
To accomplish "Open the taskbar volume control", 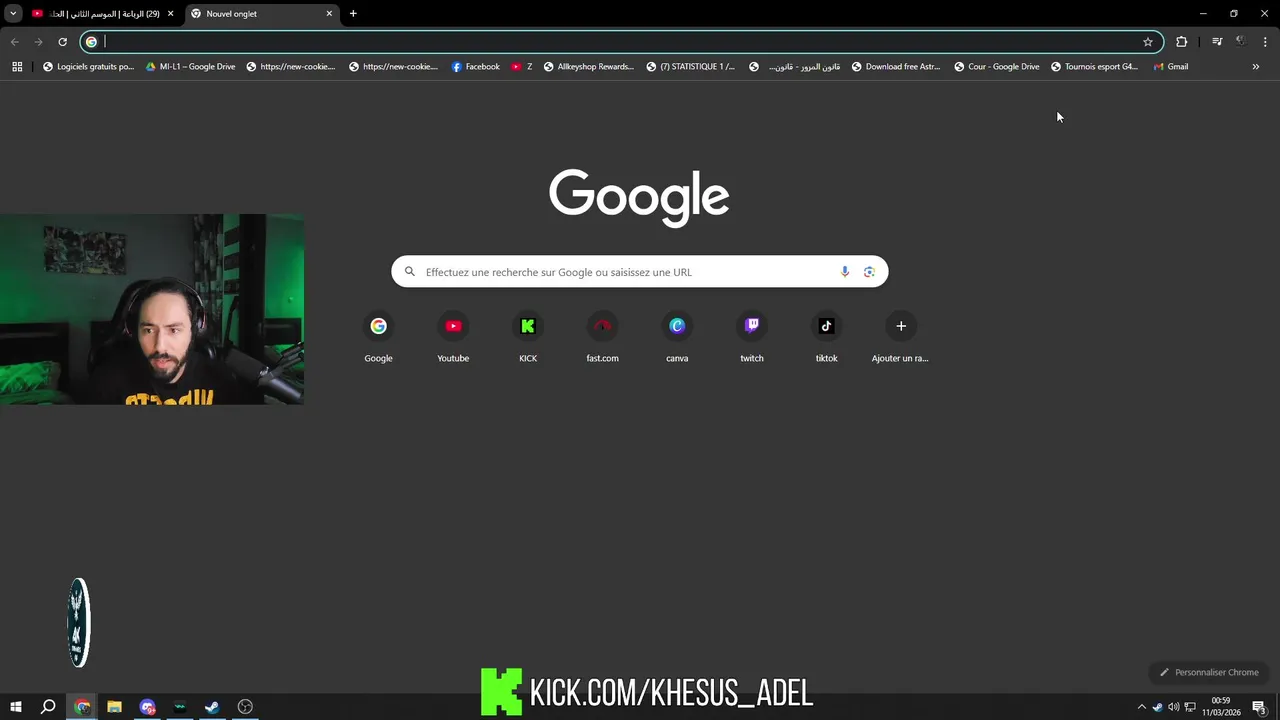I will pyautogui.click(x=1174, y=707).
